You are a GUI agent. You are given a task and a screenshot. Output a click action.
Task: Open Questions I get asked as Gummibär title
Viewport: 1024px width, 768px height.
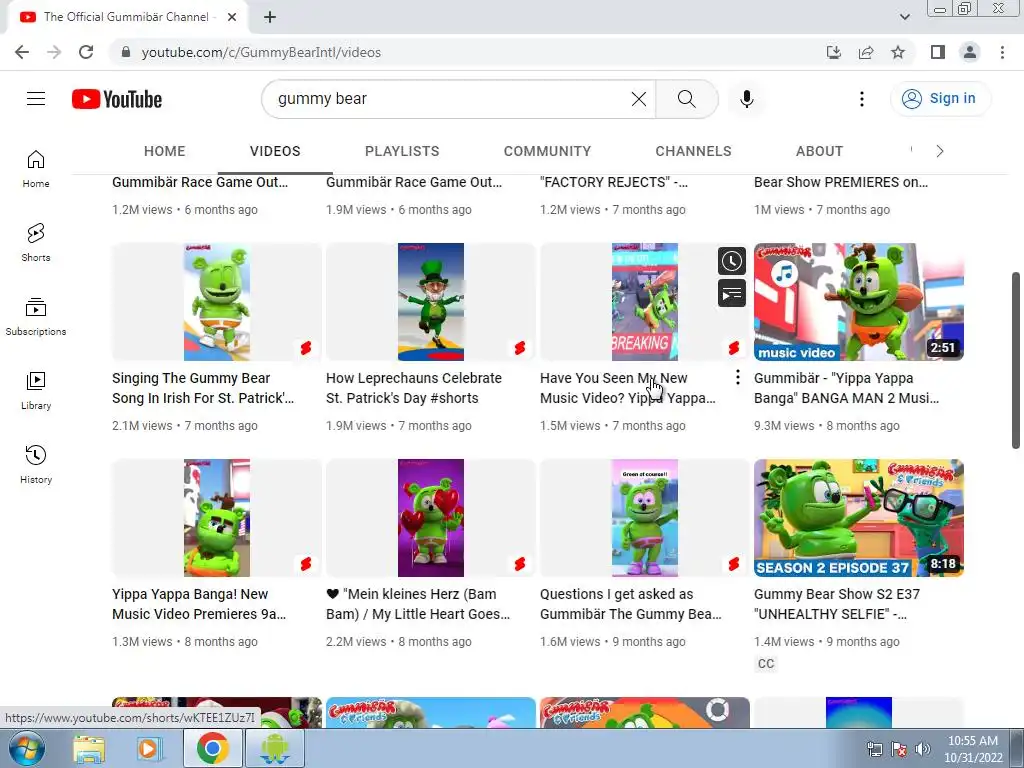(631, 604)
